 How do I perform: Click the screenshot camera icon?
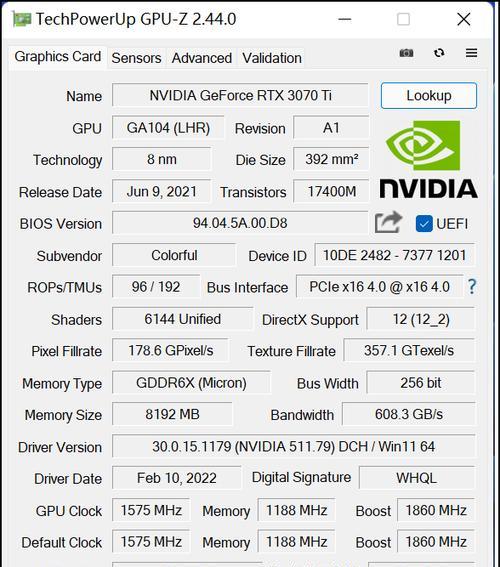[406, 53]
